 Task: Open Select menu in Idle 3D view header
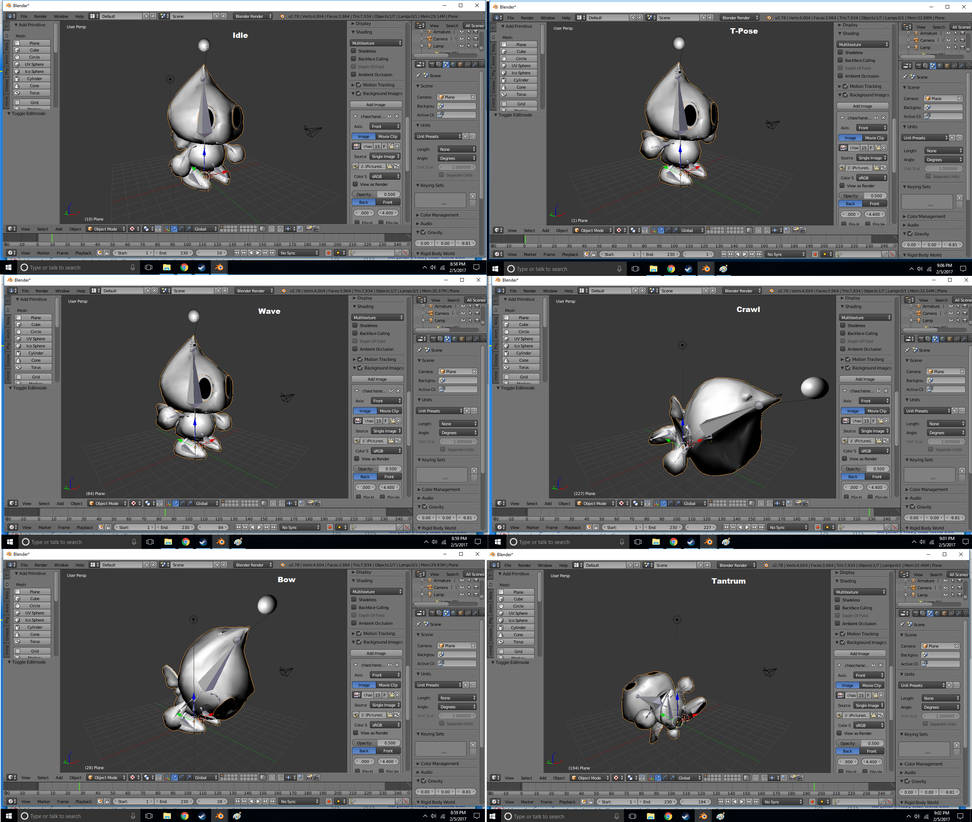pos(42,229)
